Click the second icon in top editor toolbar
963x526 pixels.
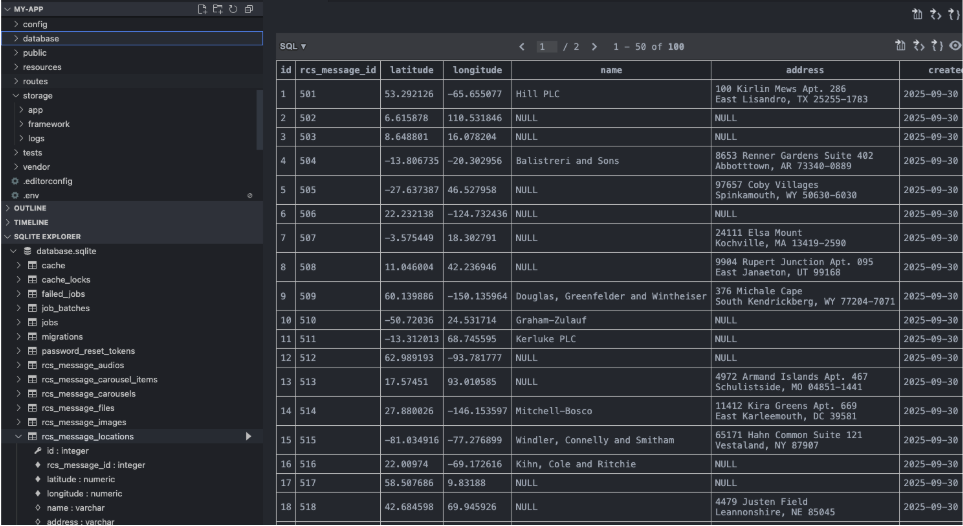pos(936,14)
